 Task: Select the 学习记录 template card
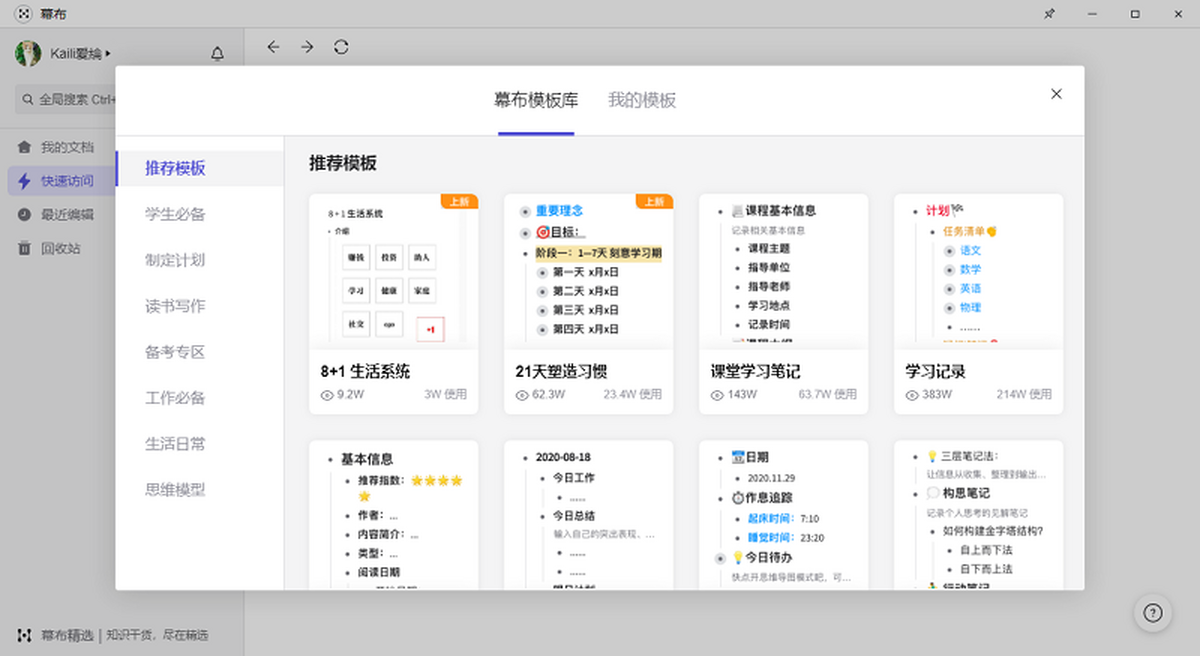[x=978, y=304]
